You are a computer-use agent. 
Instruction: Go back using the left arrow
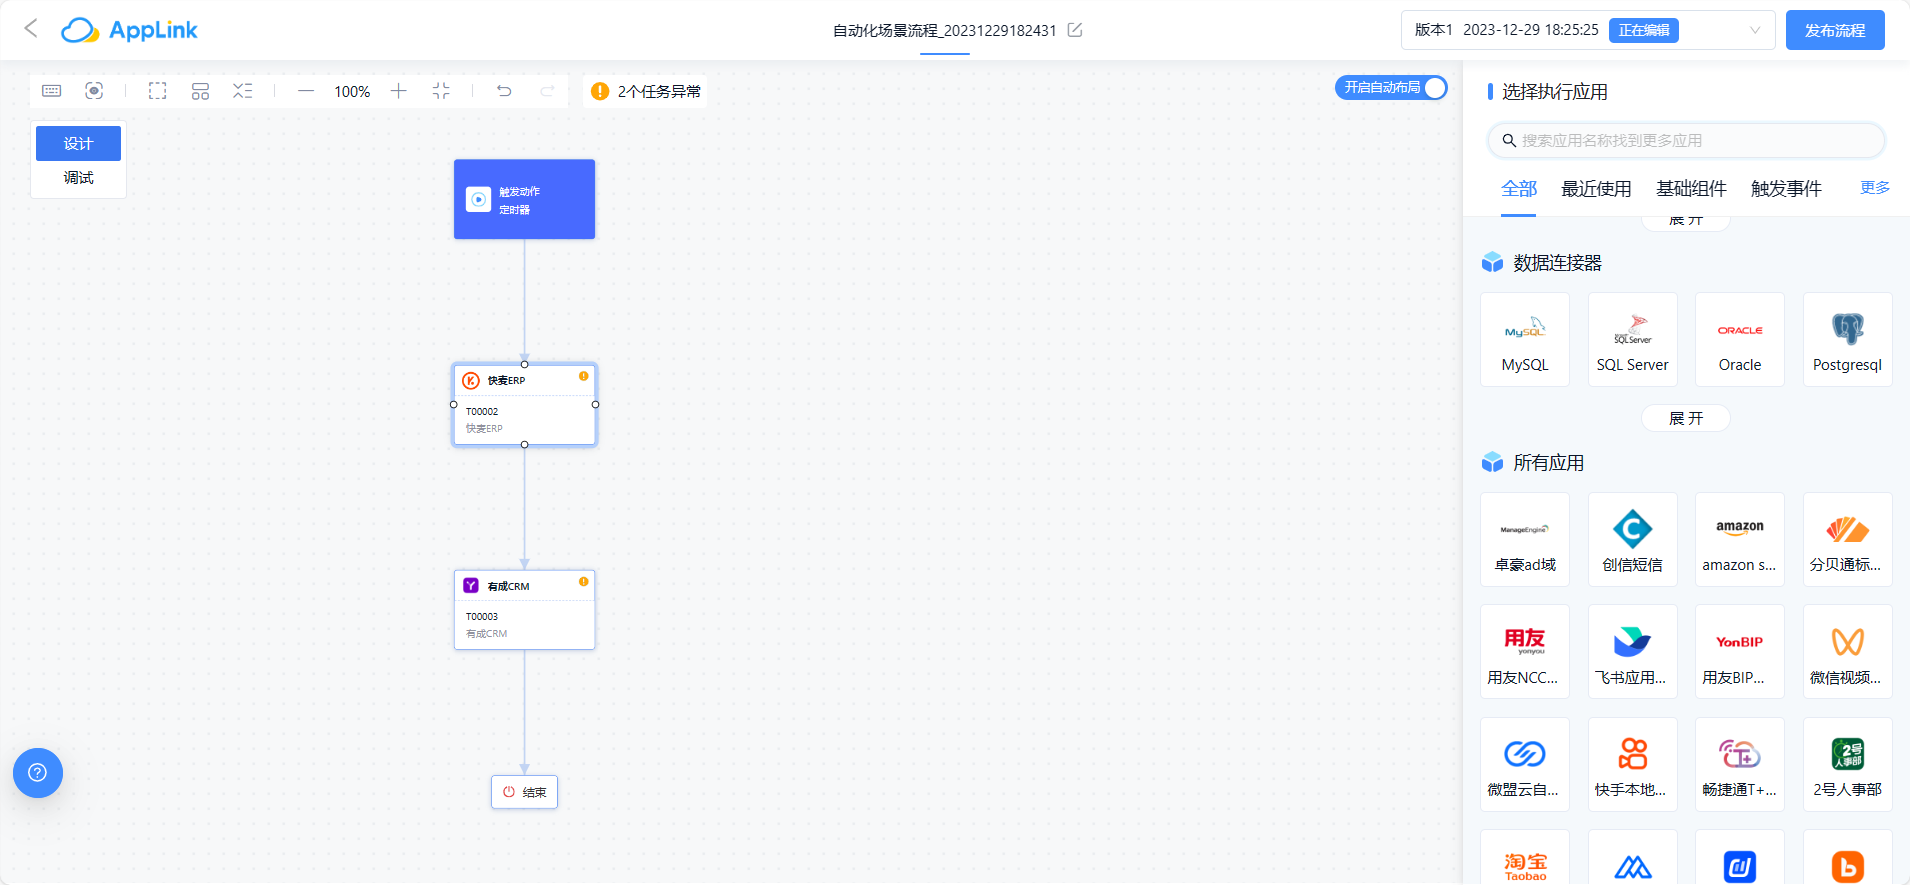31,29
